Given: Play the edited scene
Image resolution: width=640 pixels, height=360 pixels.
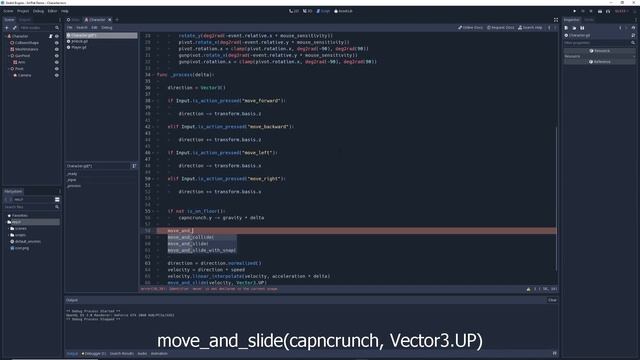Looking at the screenshot, I should [600, 11].
